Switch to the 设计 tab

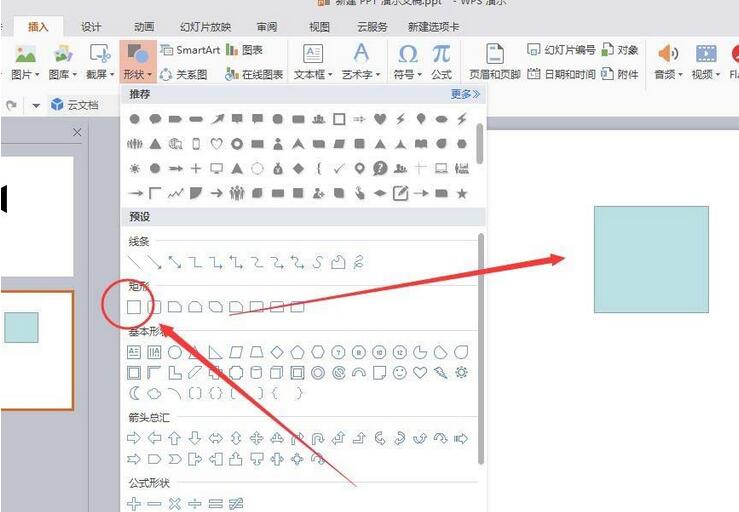(91, 27)
